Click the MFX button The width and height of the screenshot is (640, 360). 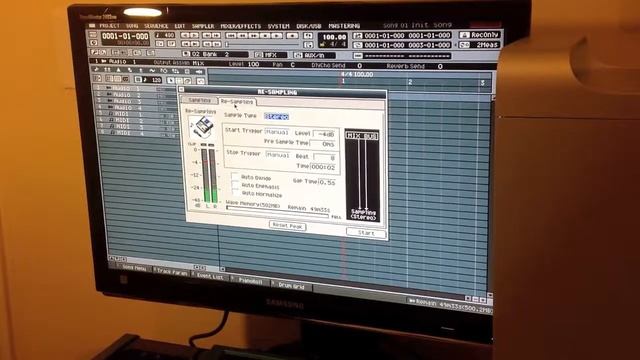click(x=271, y=55)
